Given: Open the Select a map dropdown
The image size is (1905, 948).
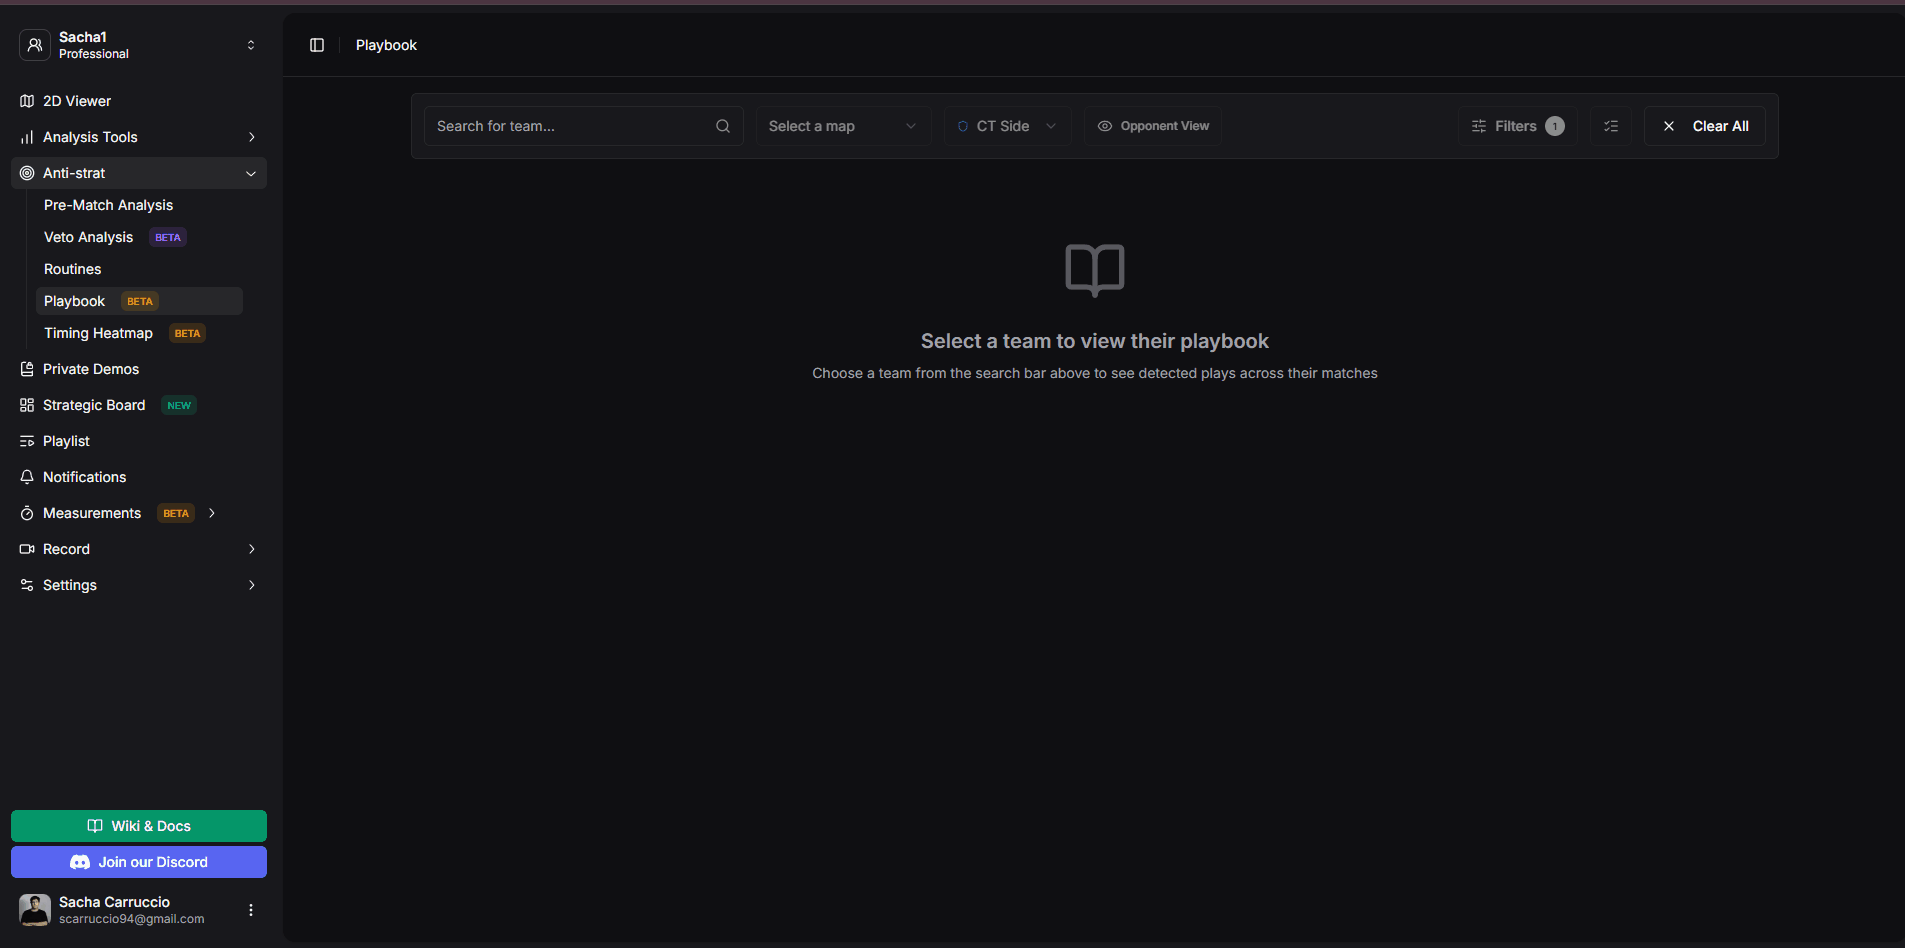Looking at the screenshot, I should pos(842,126).
